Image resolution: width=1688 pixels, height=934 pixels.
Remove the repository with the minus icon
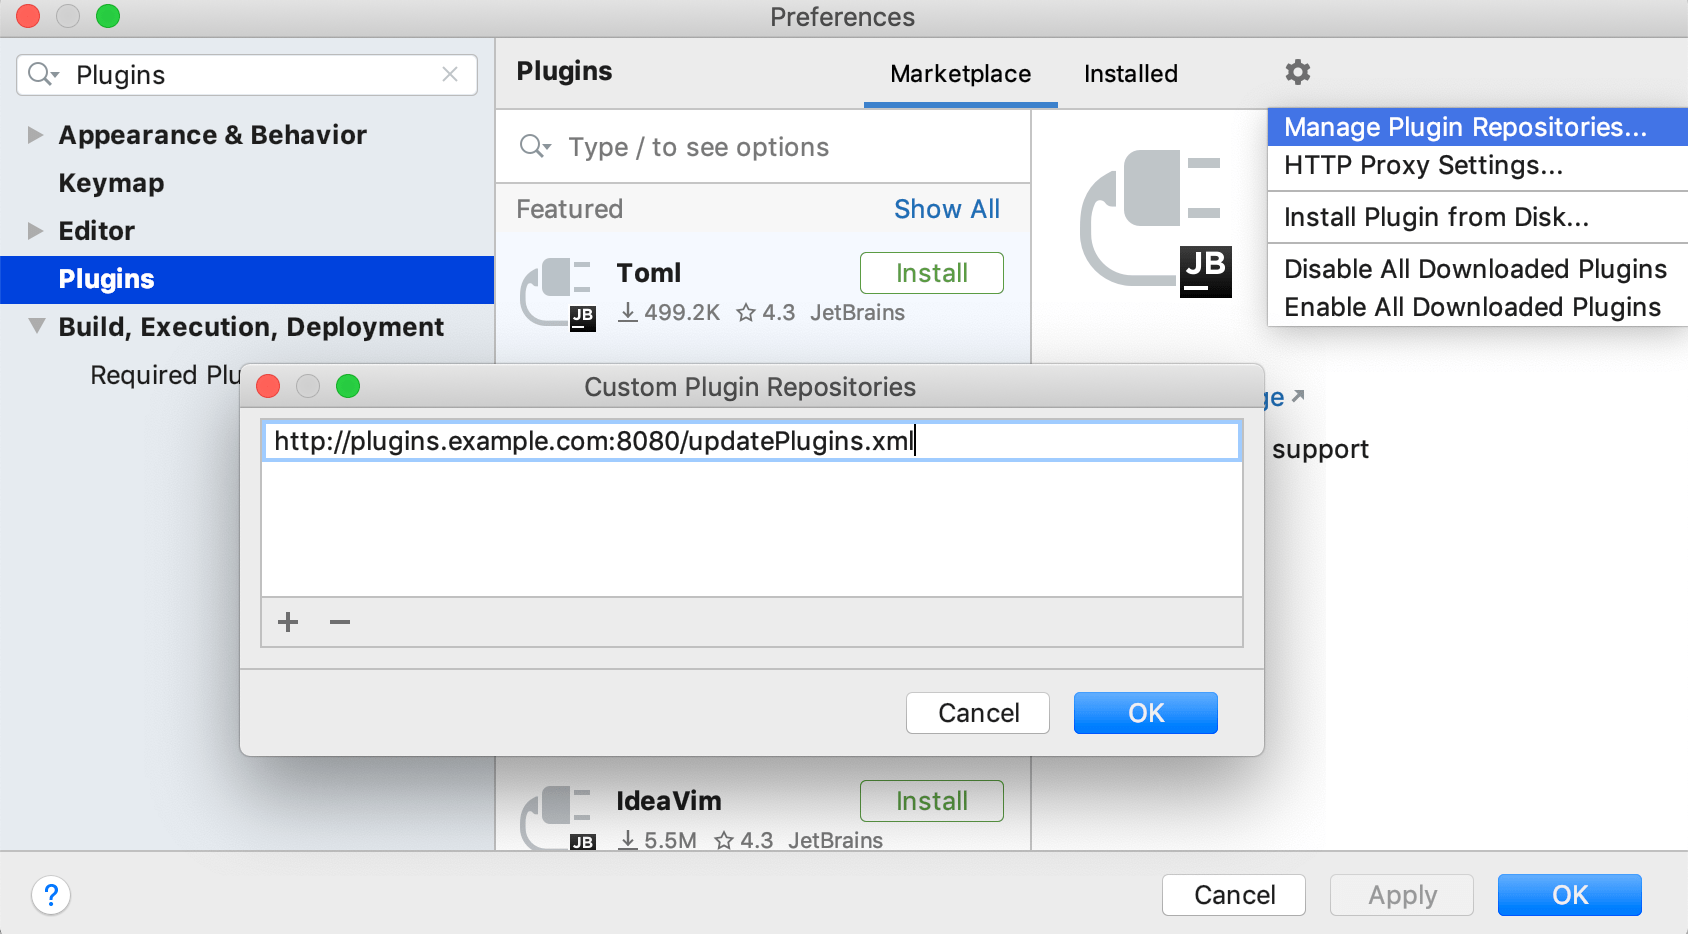[339, 622]
